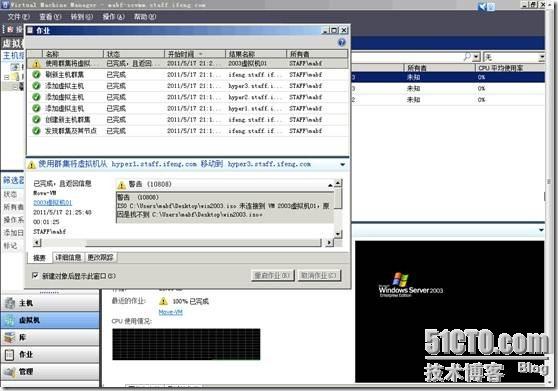Image resolution: width=558 pixels, height=391 pixels.
Task: Click the search magnifier icon in main window
Action: point(467,57)
